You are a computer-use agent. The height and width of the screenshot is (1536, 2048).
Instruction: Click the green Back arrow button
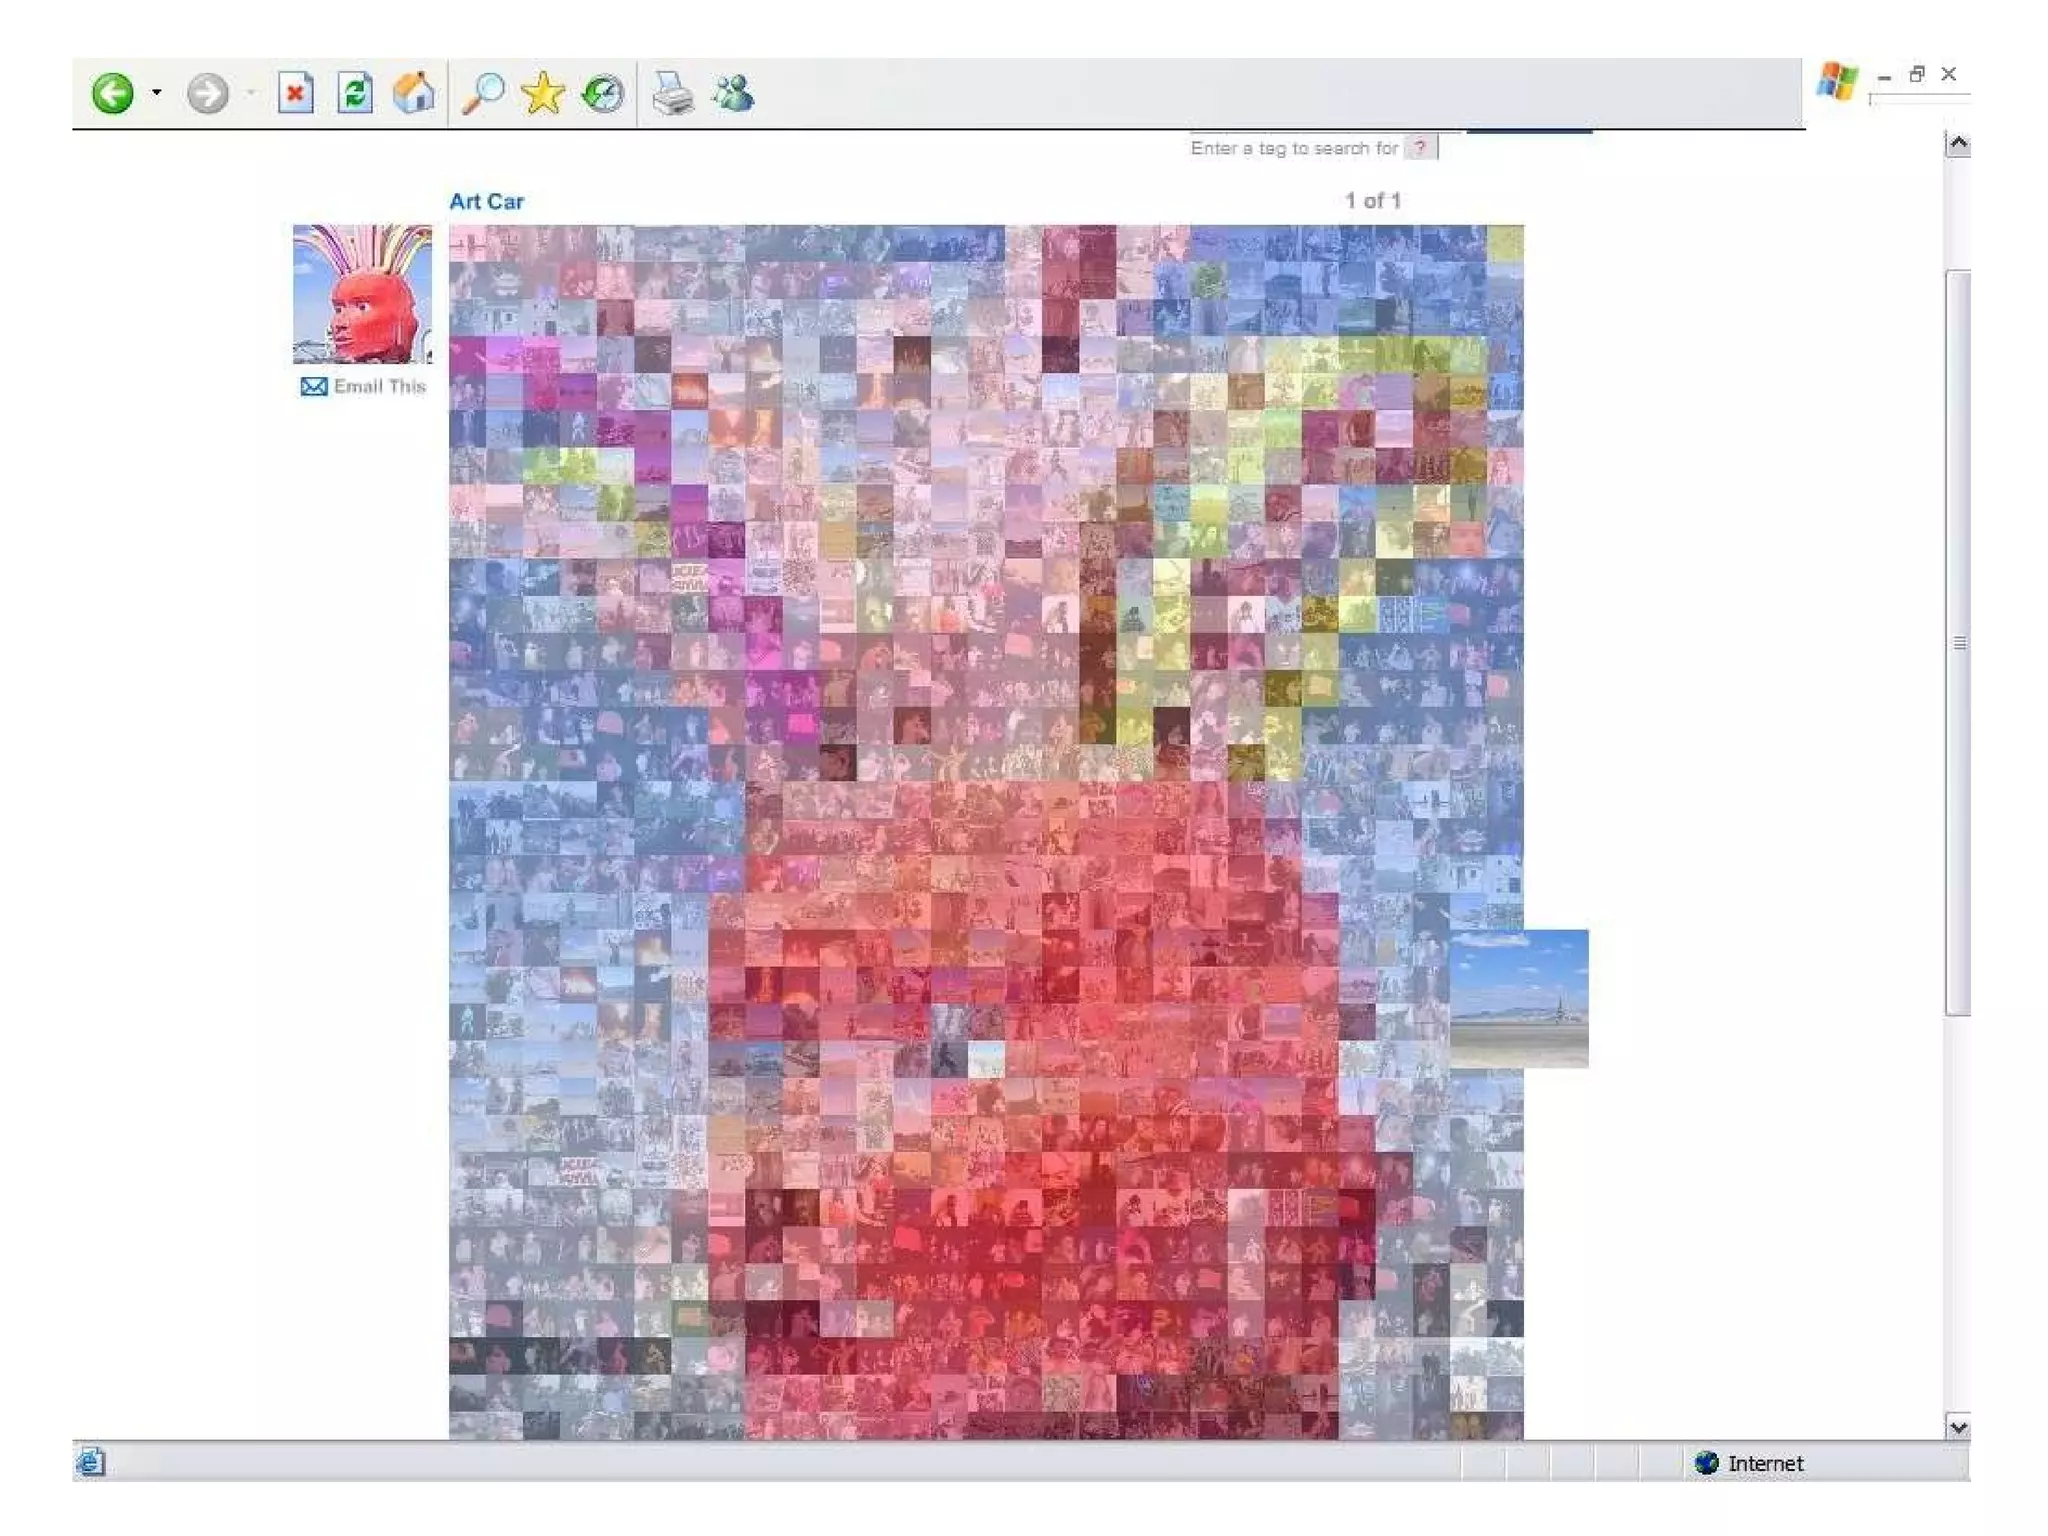(112, 94)
